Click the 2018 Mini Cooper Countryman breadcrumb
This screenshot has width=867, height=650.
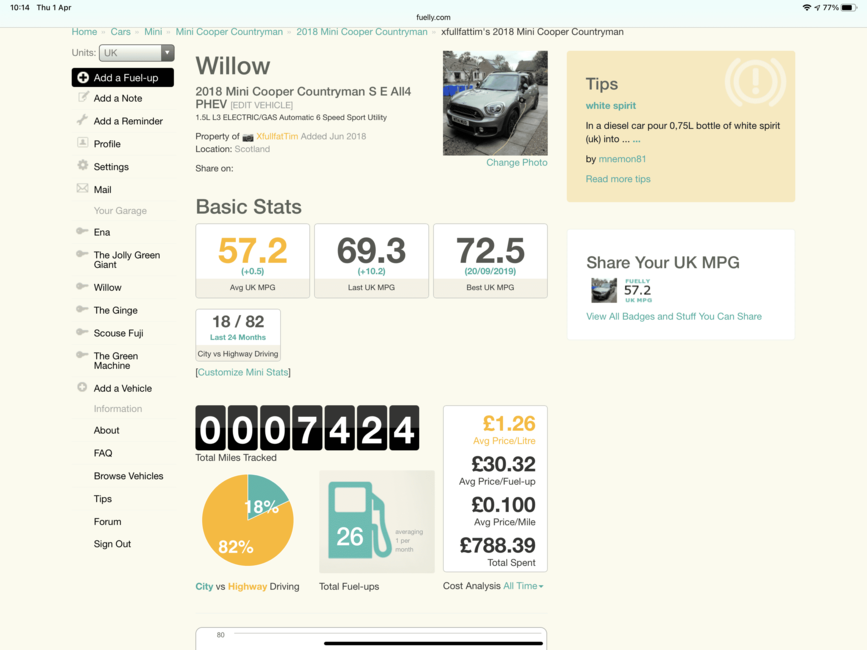click(362, 32)
